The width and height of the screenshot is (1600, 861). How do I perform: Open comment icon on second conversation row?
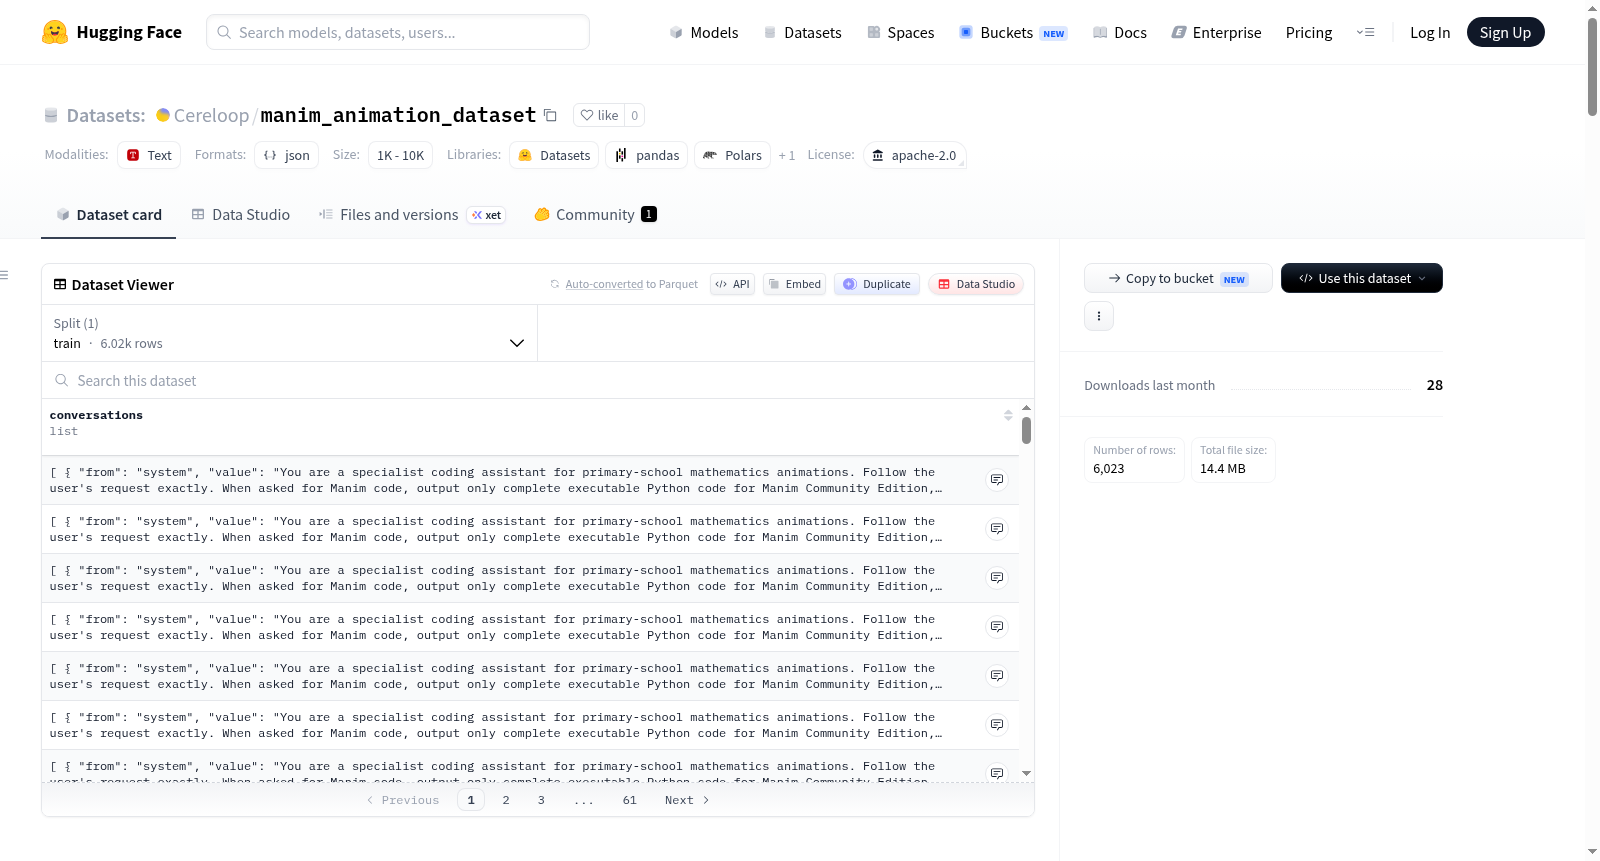pyautogui.click(x=997, y=529)
